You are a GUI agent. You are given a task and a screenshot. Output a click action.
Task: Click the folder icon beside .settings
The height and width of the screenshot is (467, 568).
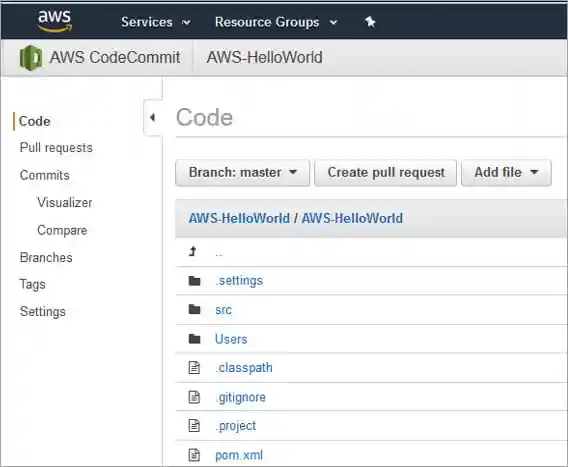(x=195, y=280)
